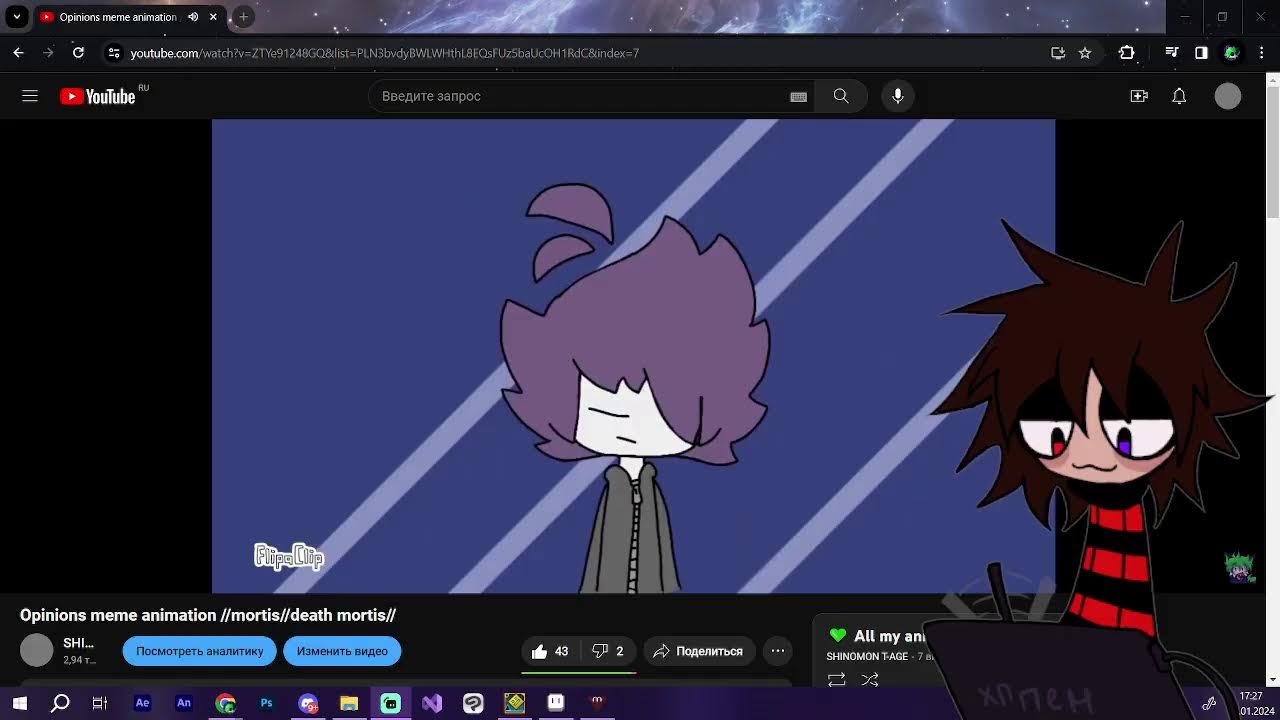This screenshot has height=720, width=1280.
Task: Dislike the video with 2 dislikes
Action: pyautogui.click(x=608, y=651)
